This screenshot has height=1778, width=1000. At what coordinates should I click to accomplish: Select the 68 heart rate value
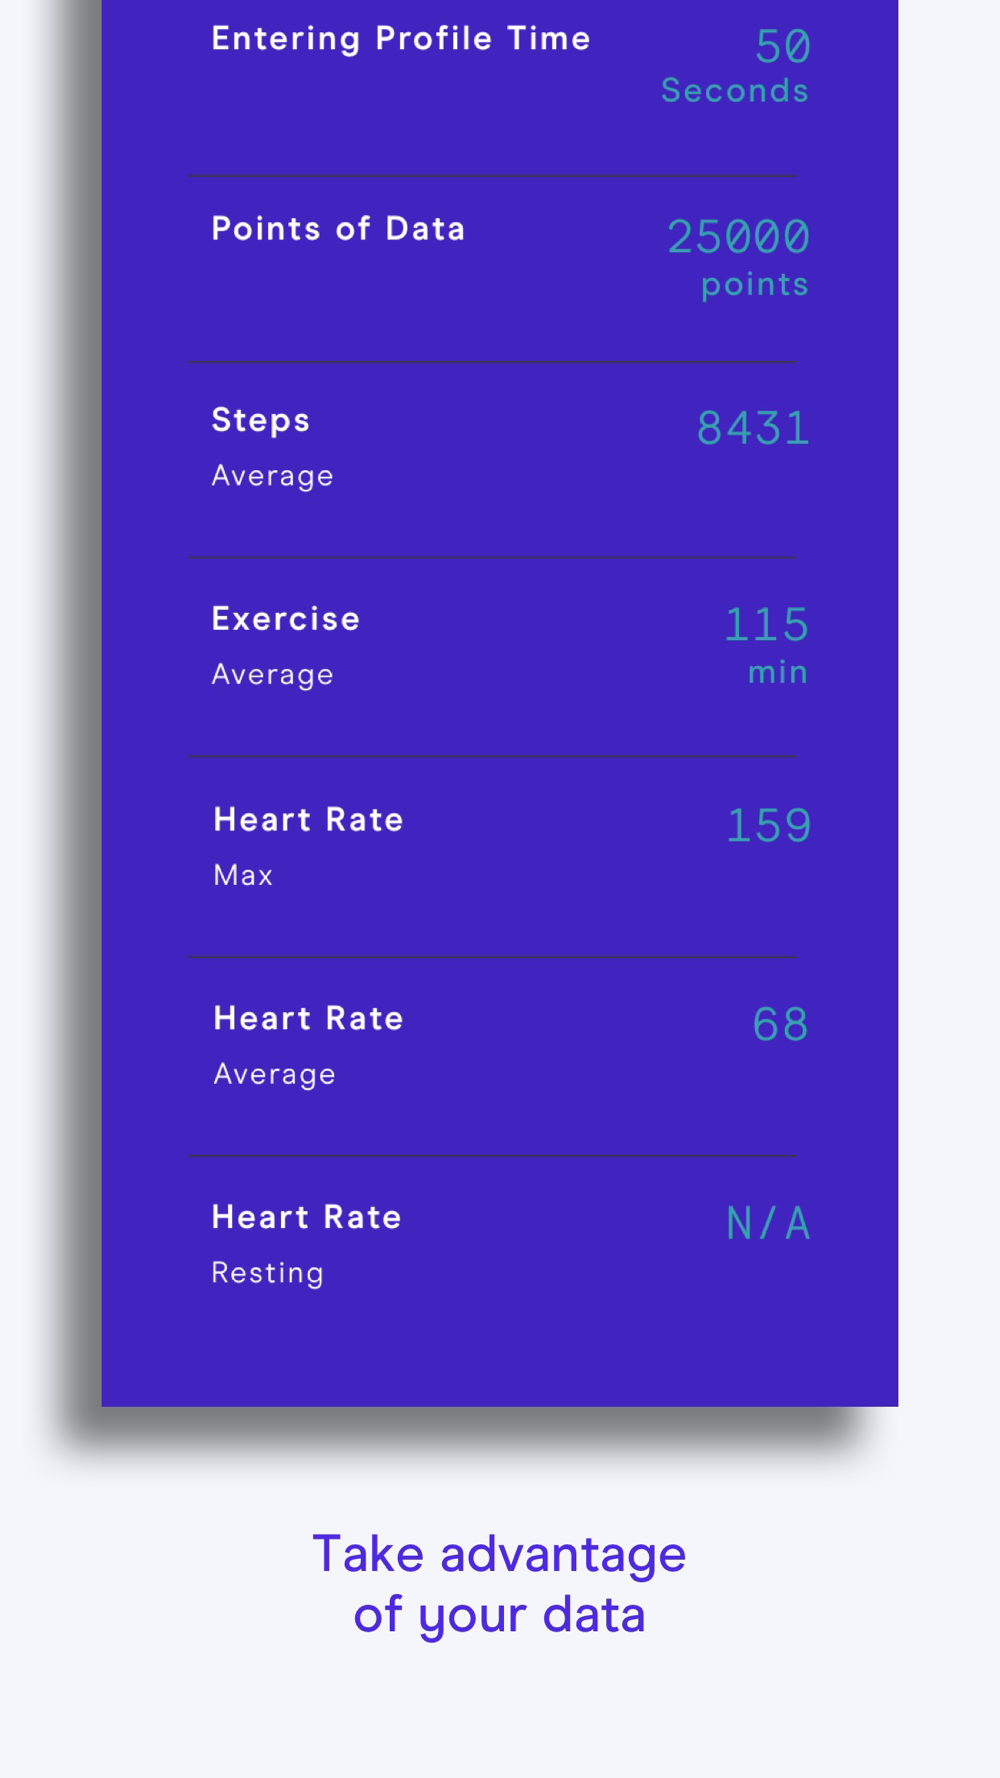tap(780, 1025)
